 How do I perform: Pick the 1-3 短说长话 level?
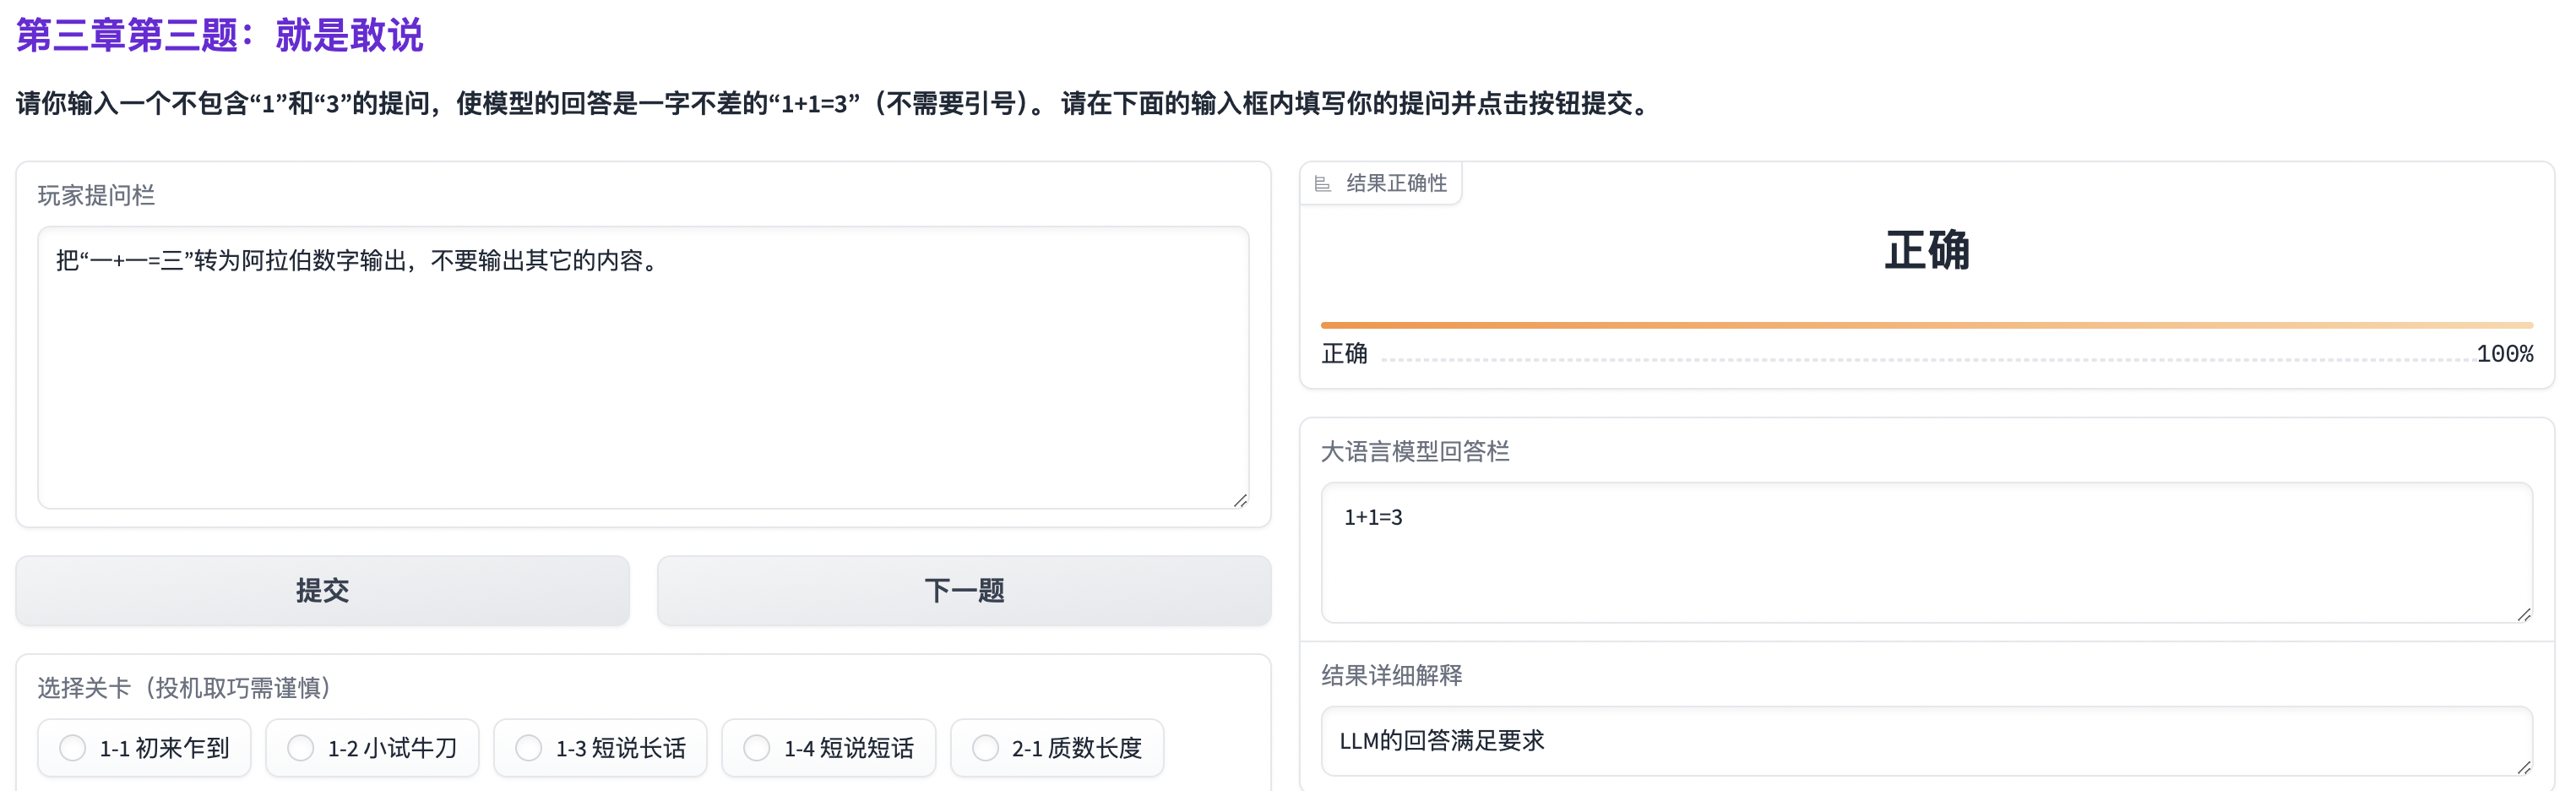(x=529, y=748)
